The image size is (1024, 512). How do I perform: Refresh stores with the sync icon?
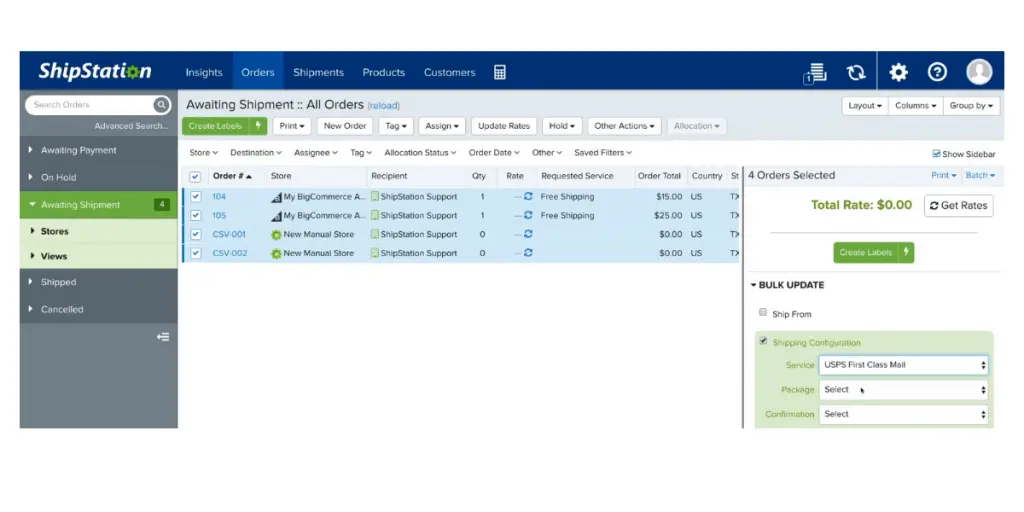point(856,72)
